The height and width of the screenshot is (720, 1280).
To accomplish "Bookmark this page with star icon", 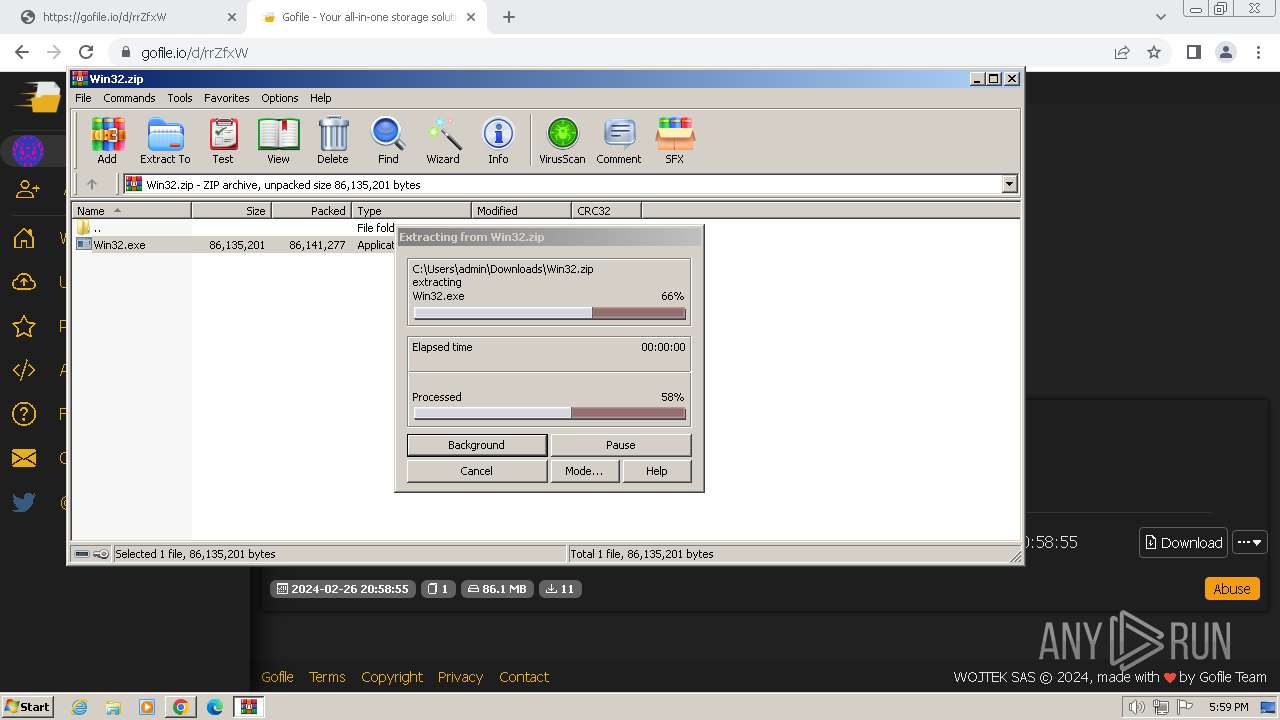I will point(1154,52).
